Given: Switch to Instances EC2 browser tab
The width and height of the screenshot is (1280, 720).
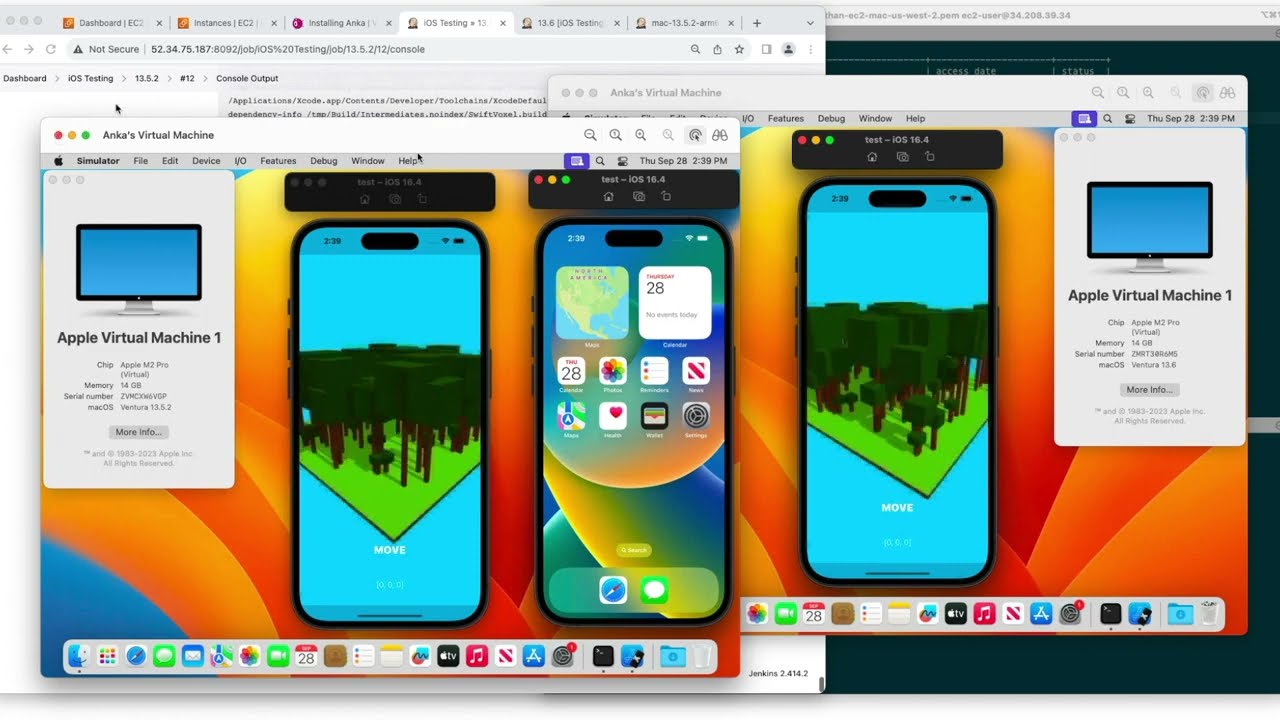Looking at the screenshot, I should [226, 23].
